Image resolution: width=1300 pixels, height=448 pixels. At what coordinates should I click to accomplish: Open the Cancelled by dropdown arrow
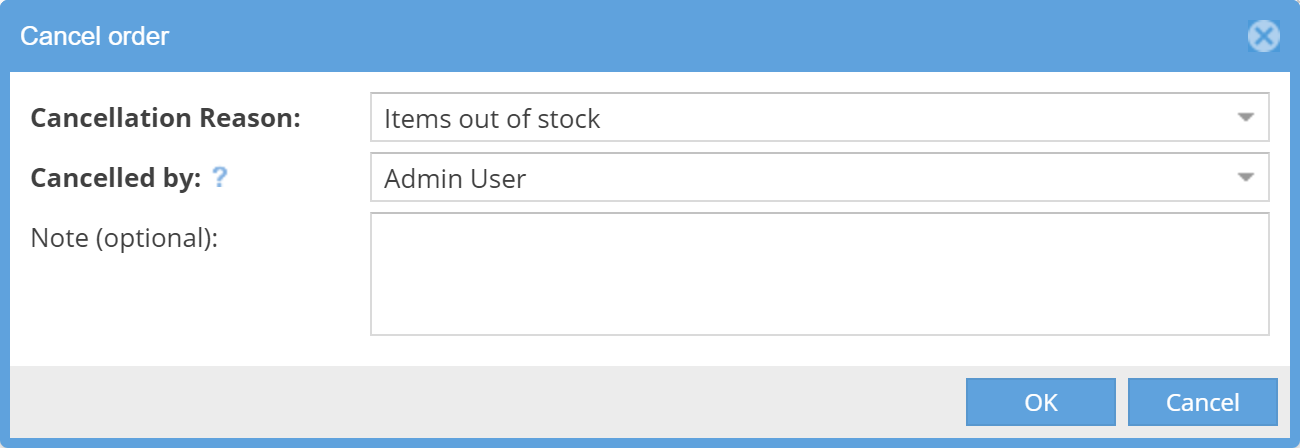click(x=1245, y=178)
